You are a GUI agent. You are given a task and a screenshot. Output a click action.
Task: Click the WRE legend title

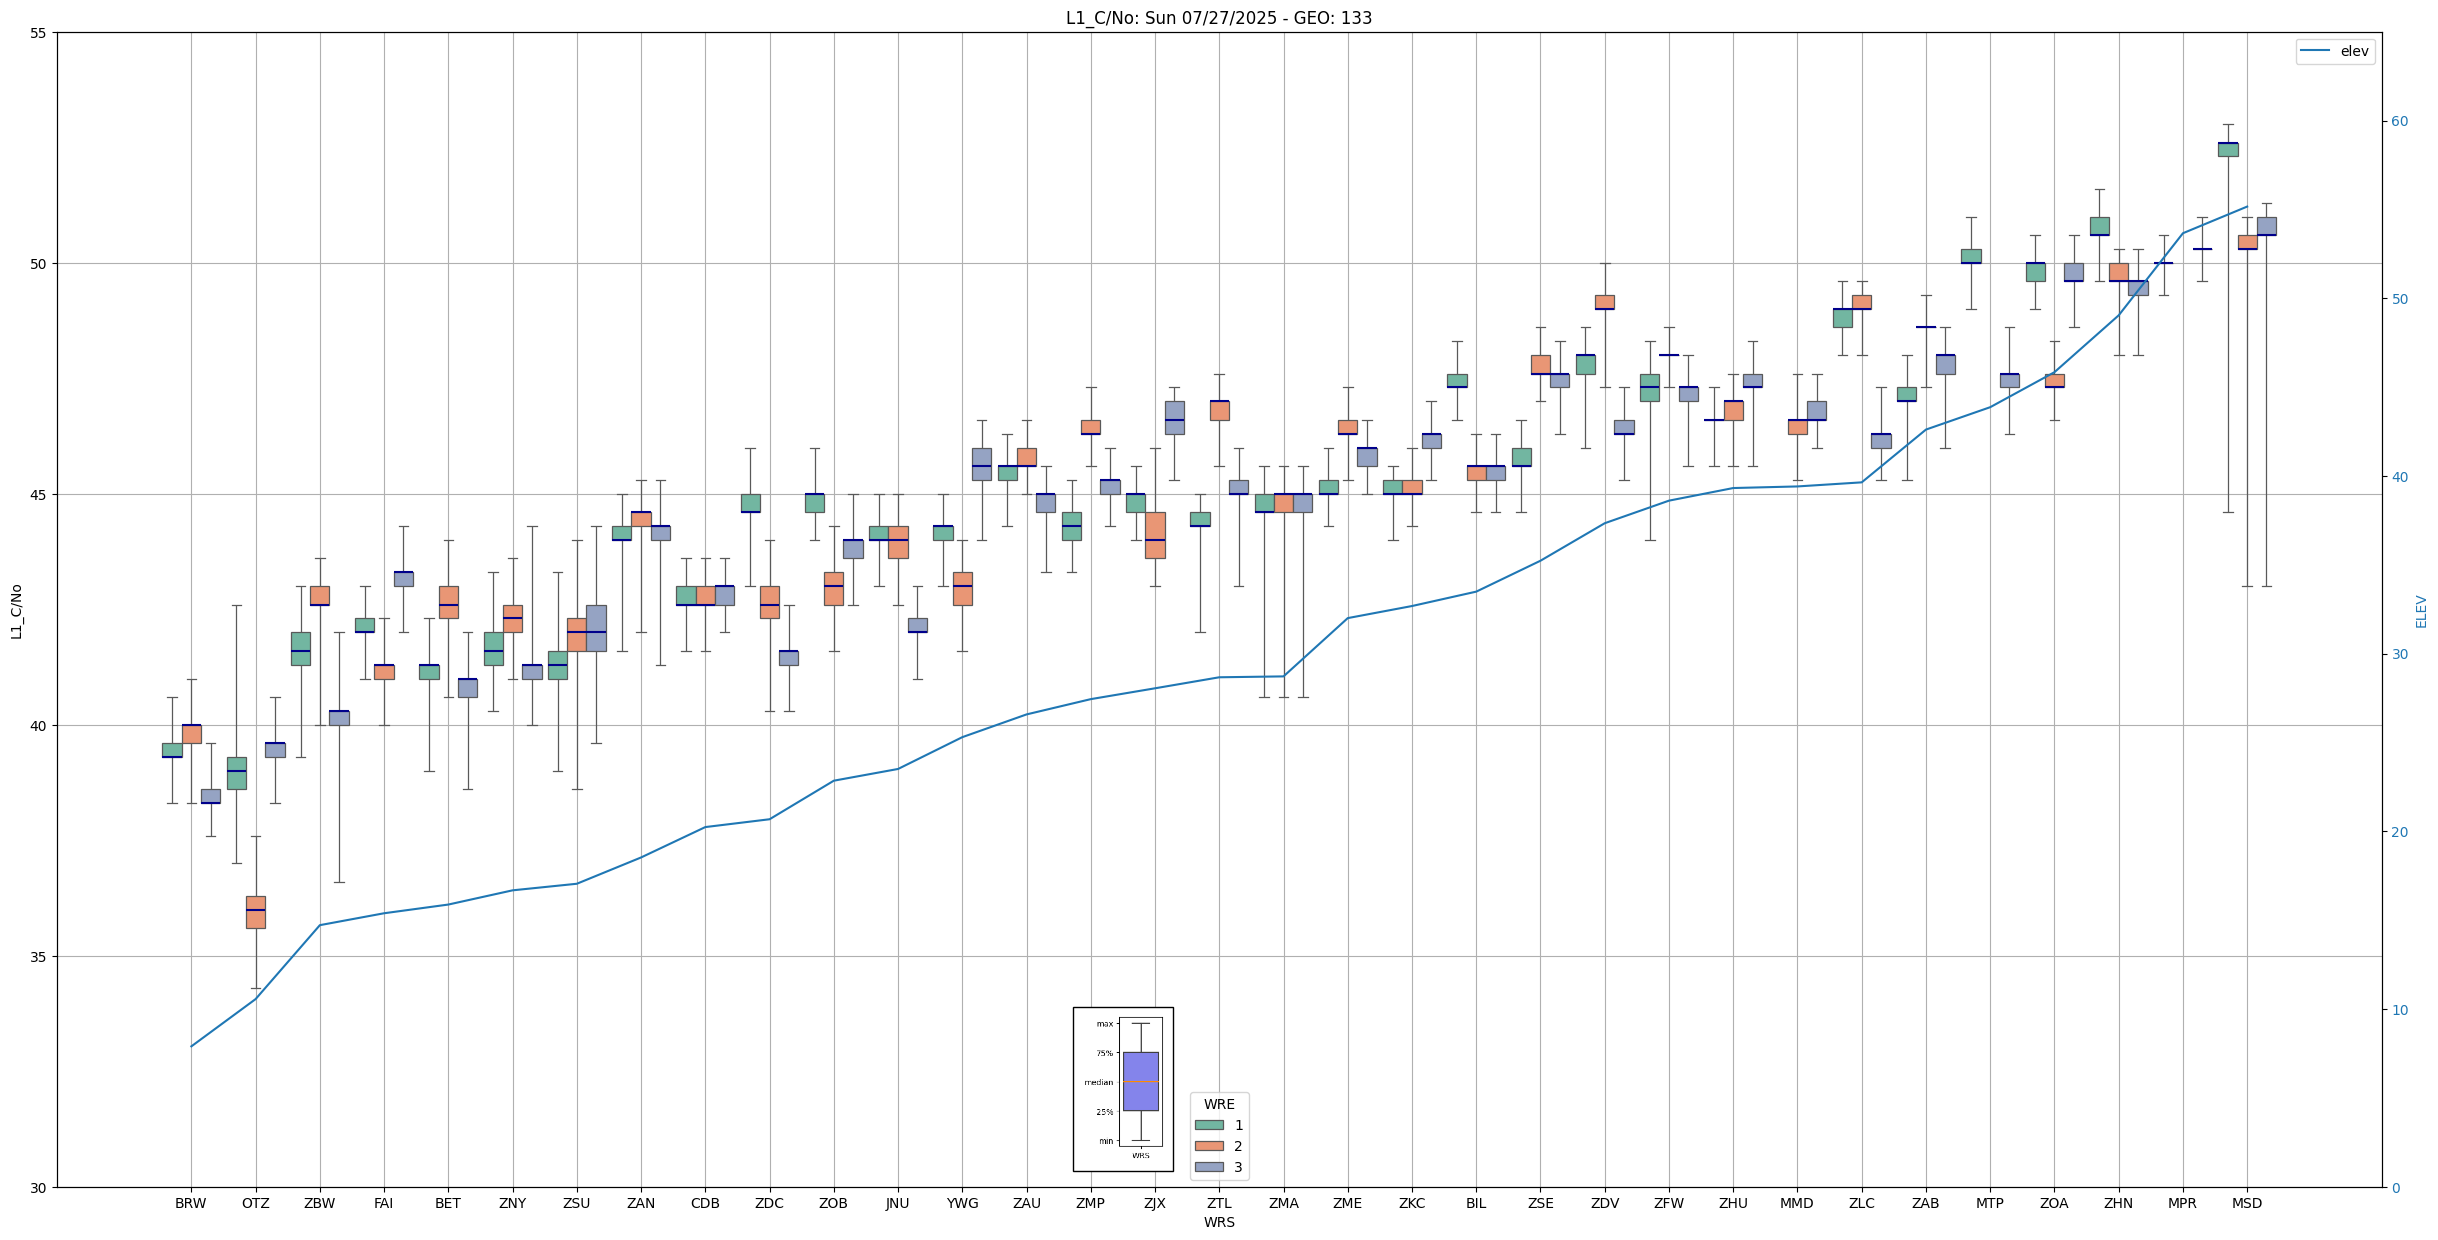[1218, 1104]
